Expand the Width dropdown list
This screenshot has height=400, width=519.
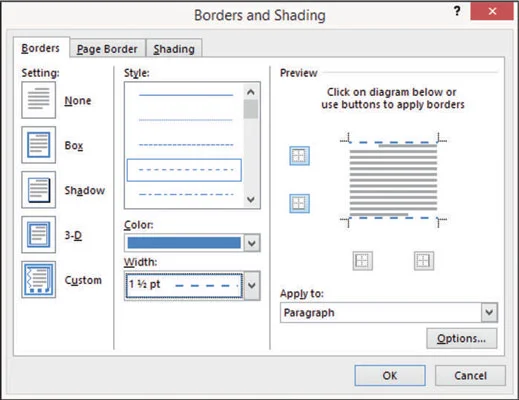[252, 286]
